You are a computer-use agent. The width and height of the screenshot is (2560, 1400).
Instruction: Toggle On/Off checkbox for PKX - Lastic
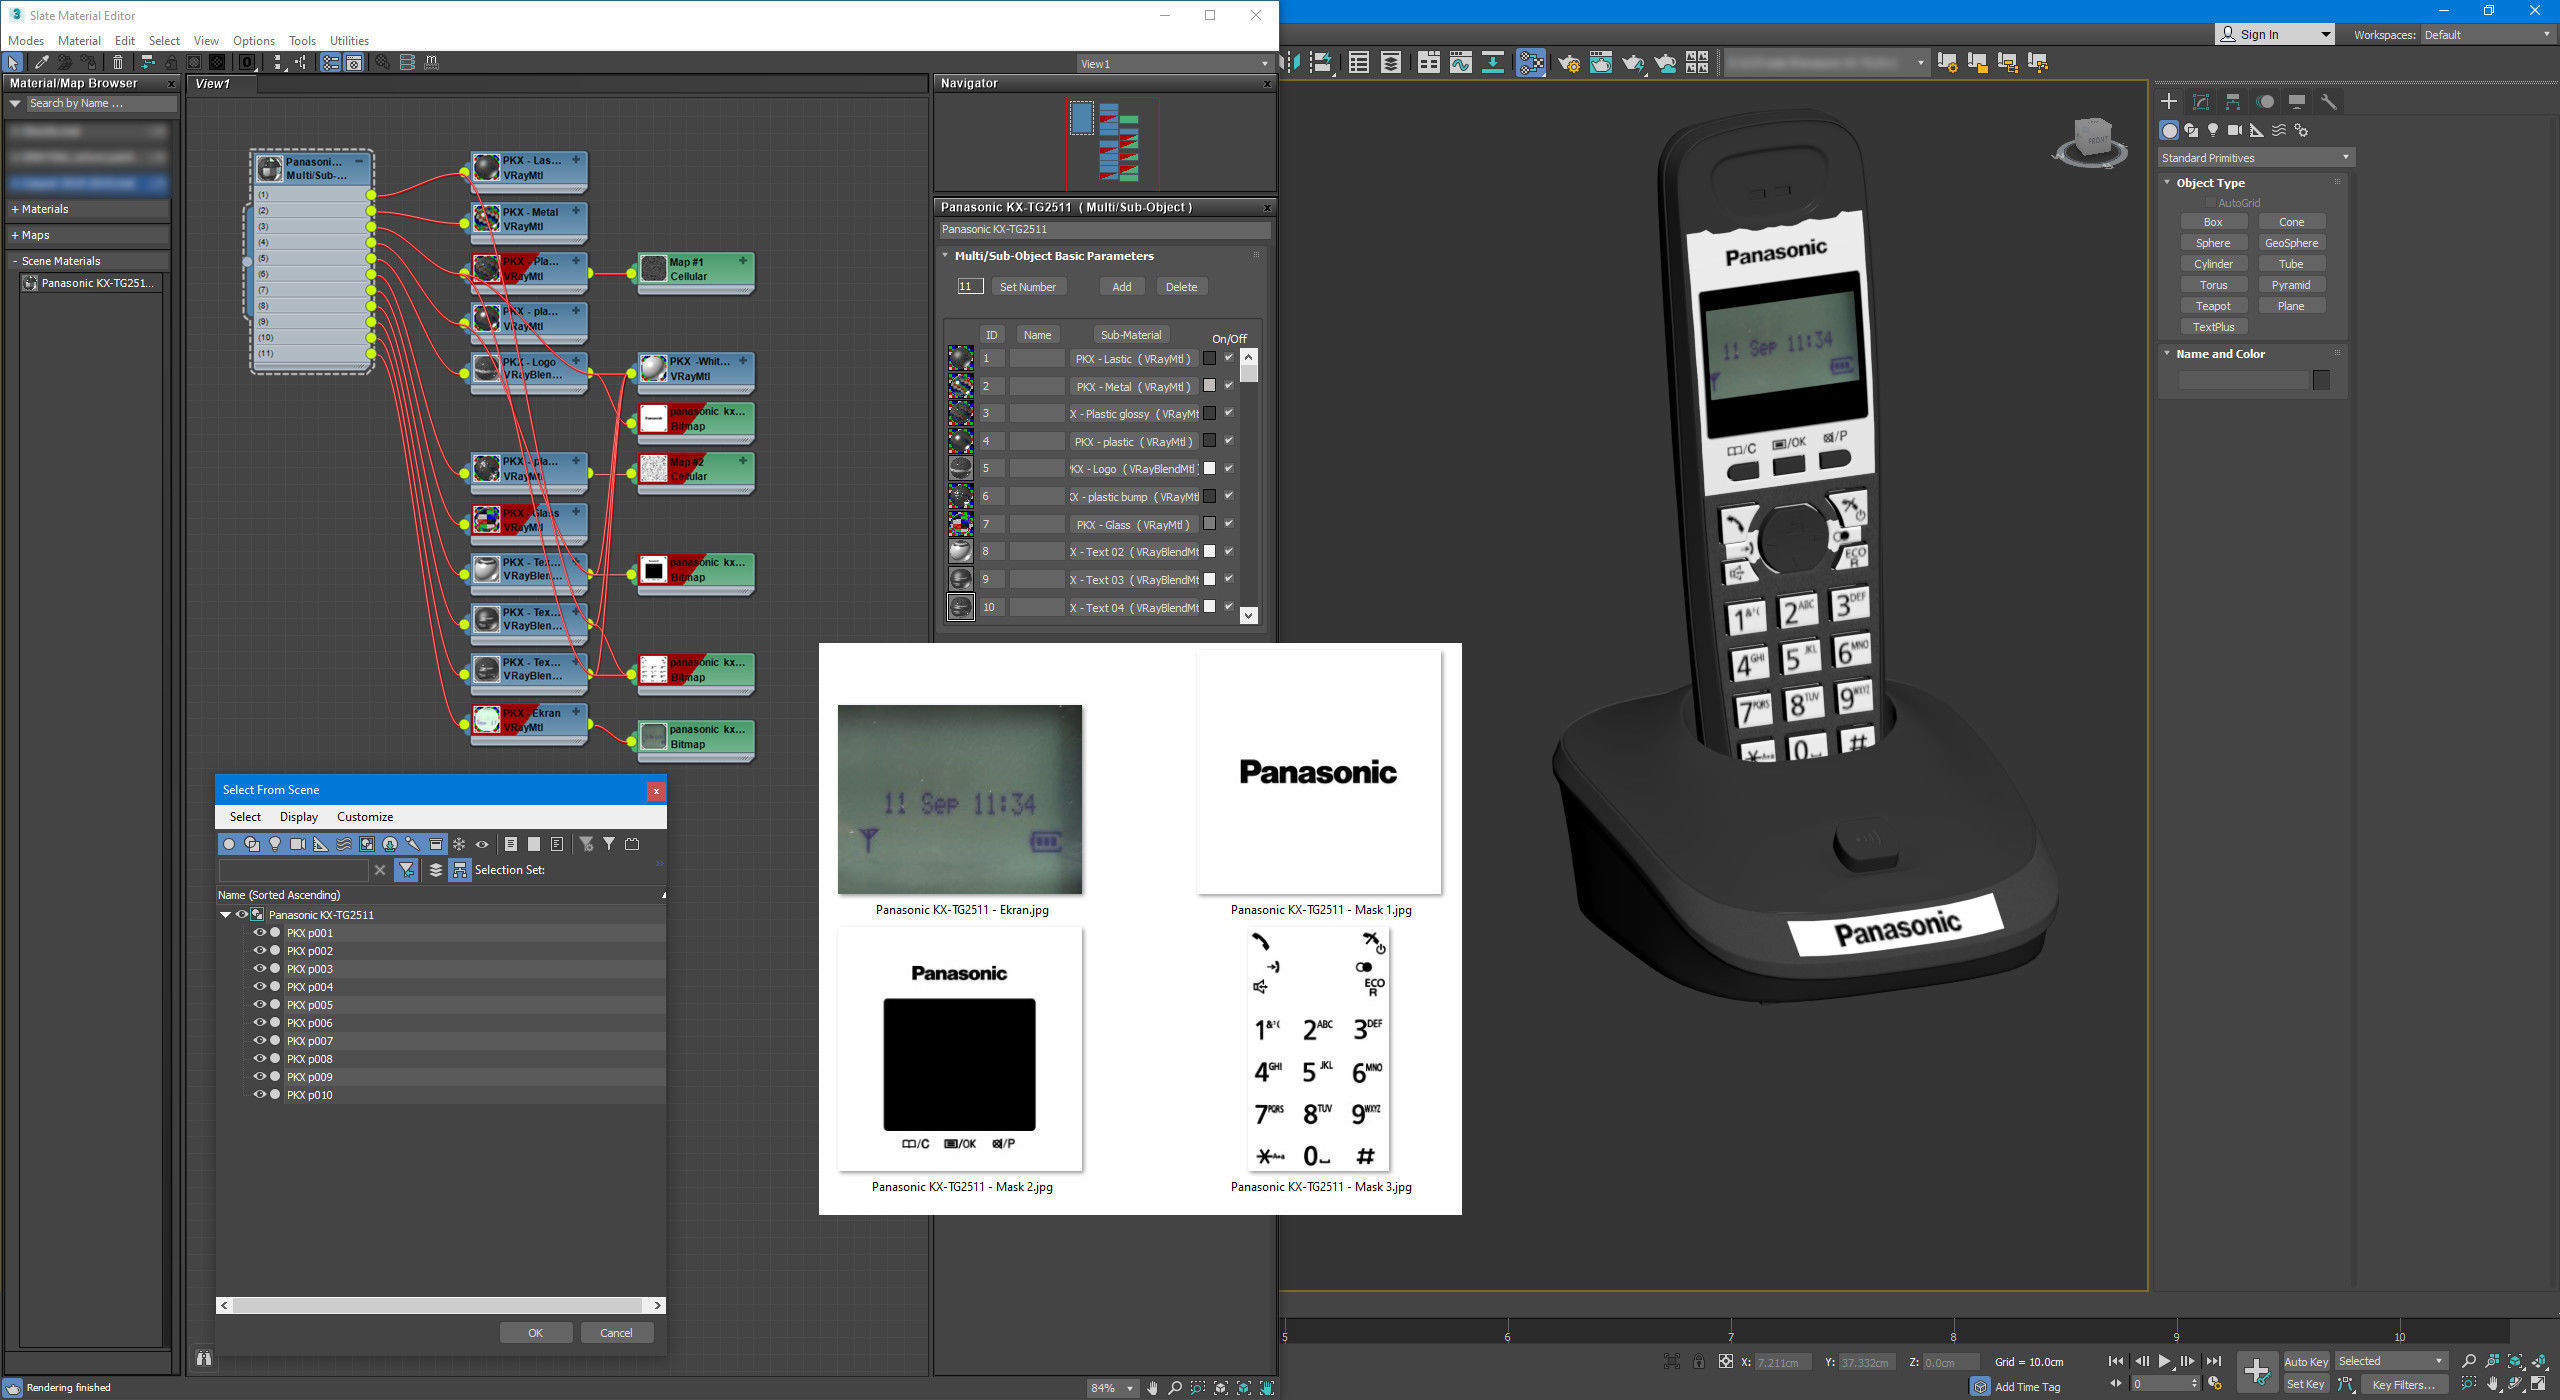[1229, 358]
